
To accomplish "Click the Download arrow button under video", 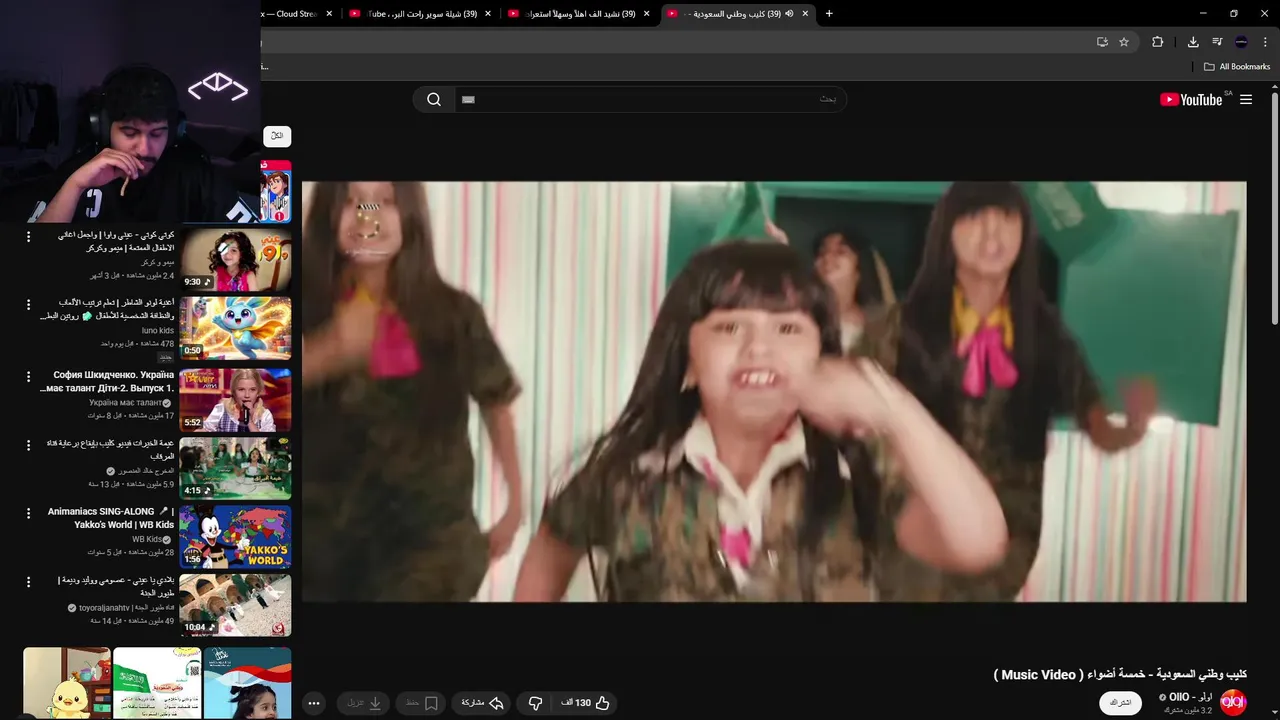I will pyautogui.click(x=365, y=703).
